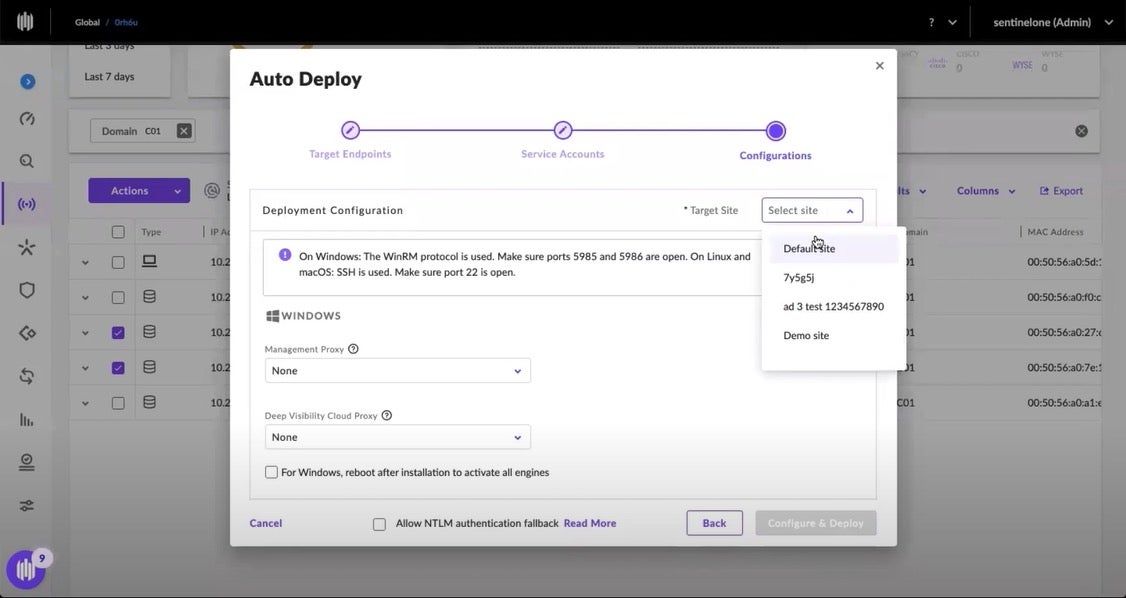The height and width of the screenshot is (598, 1126).
Task: Open Deep Visibility Cloud Proxy dropdown
Action: click(397, 437)
